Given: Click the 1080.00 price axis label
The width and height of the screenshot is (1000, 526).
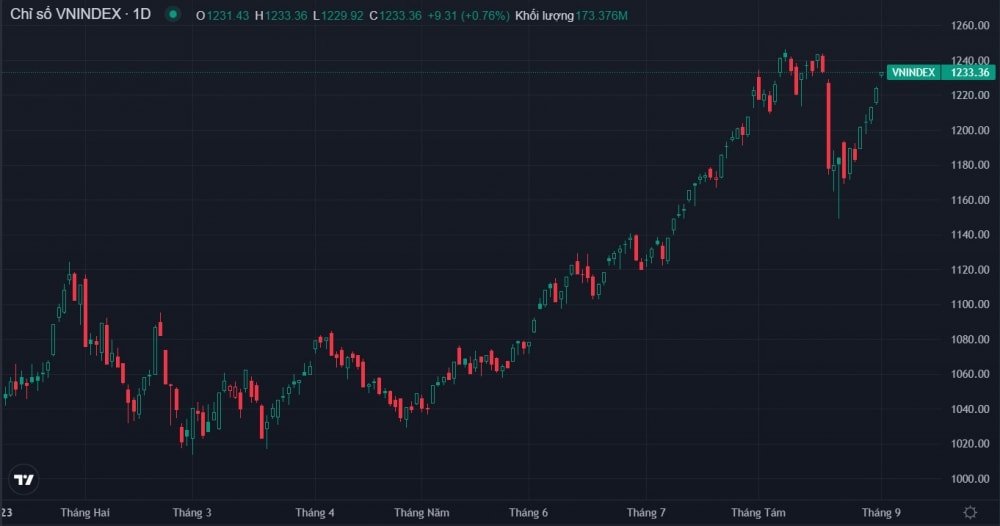Looking at the screenshot, I should 970,339.
